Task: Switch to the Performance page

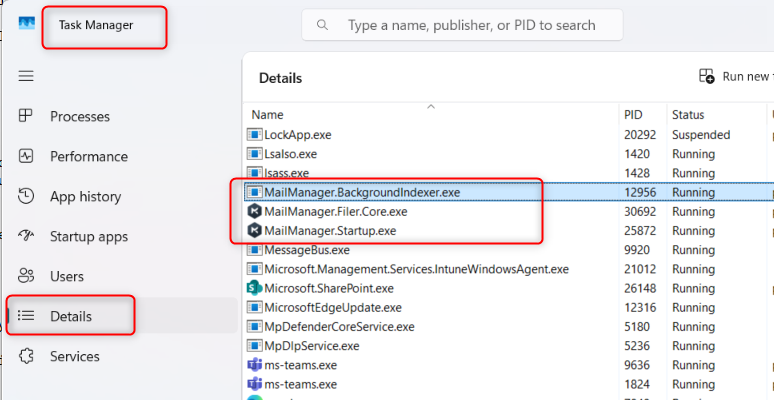Action: 89,156
